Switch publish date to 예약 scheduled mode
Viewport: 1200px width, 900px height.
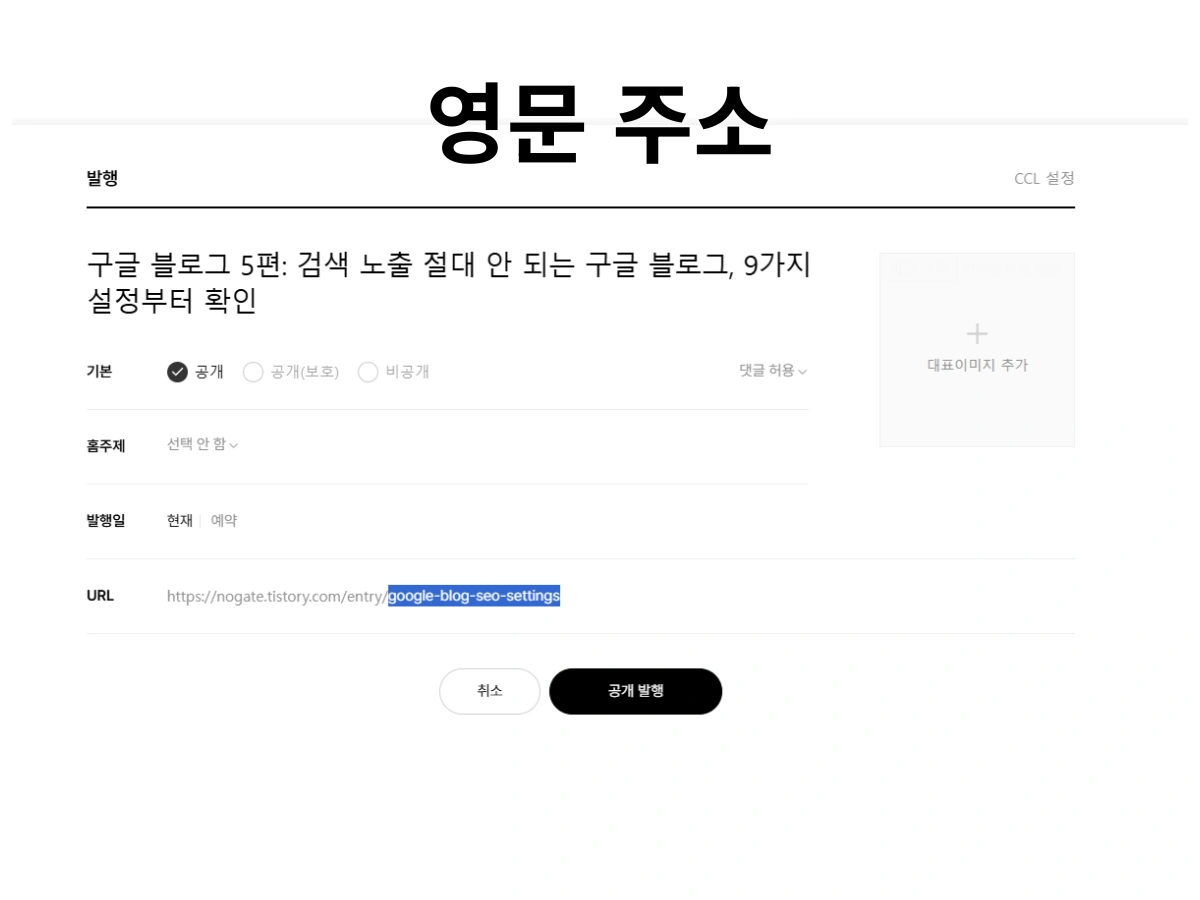222,520
